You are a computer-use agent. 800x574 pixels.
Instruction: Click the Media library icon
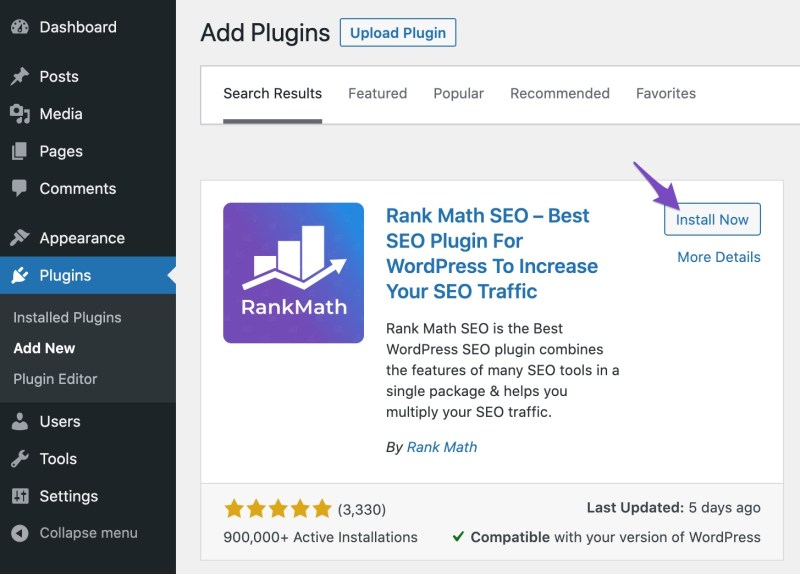[19, 114]
